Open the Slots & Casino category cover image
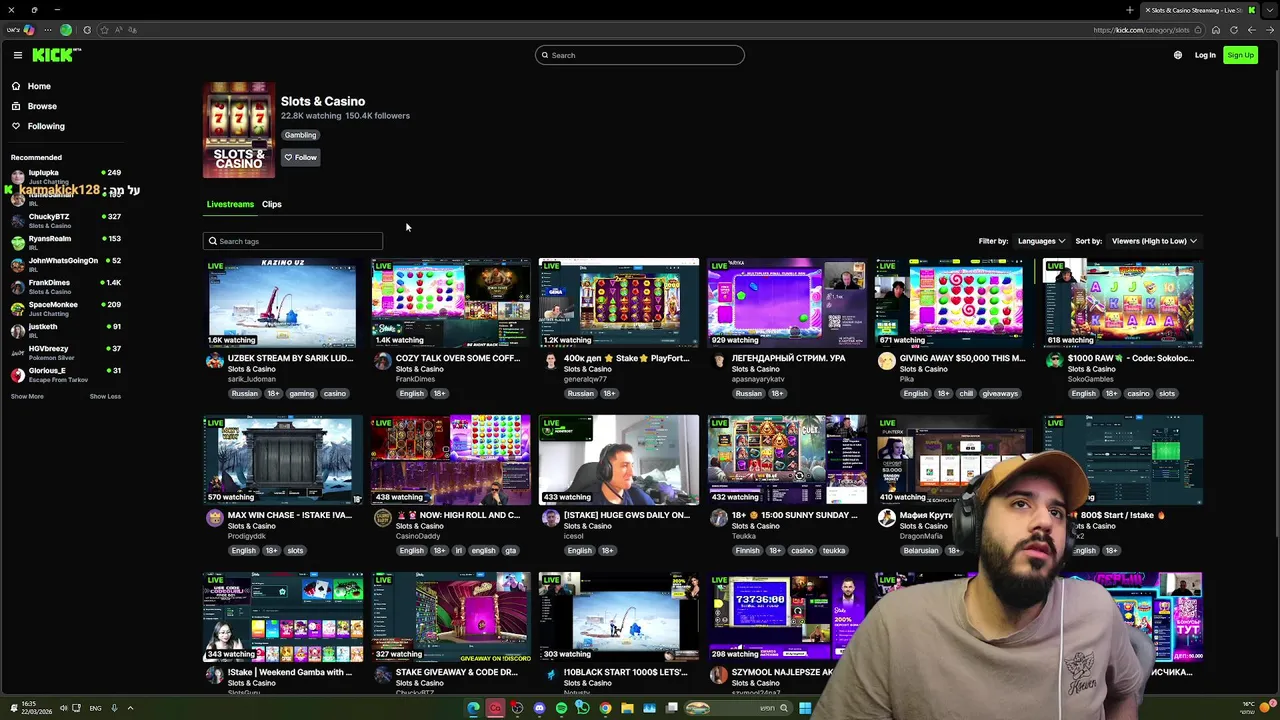This screenshot has height=720, width=1280. point(239,130)
